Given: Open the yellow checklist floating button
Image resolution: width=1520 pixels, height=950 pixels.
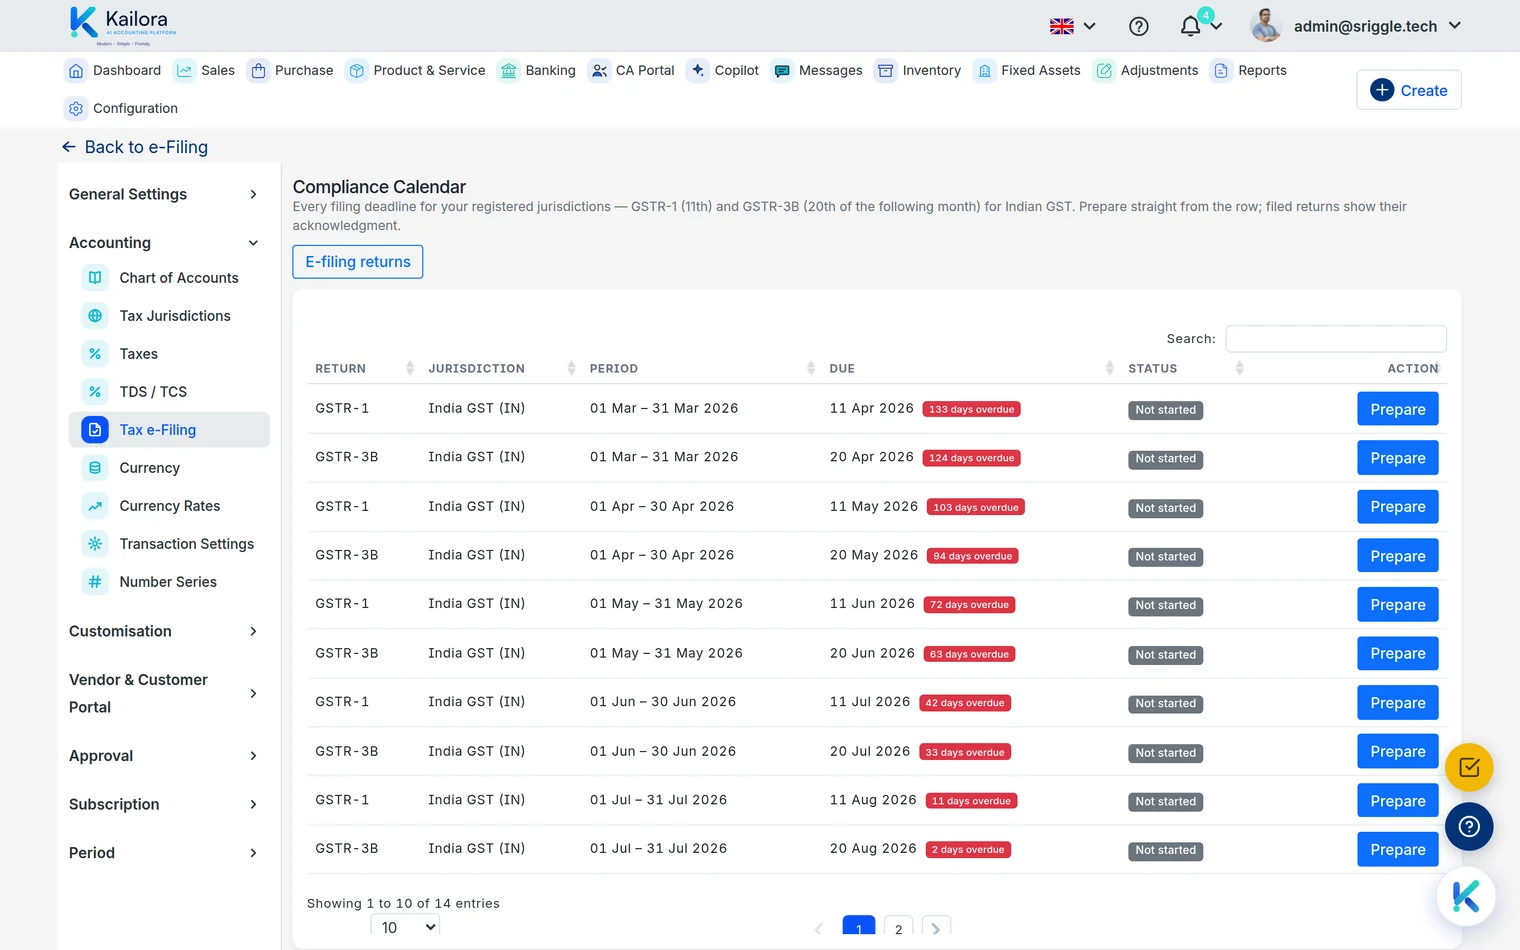Looking at the screenshot, I should coord(1469,768).
